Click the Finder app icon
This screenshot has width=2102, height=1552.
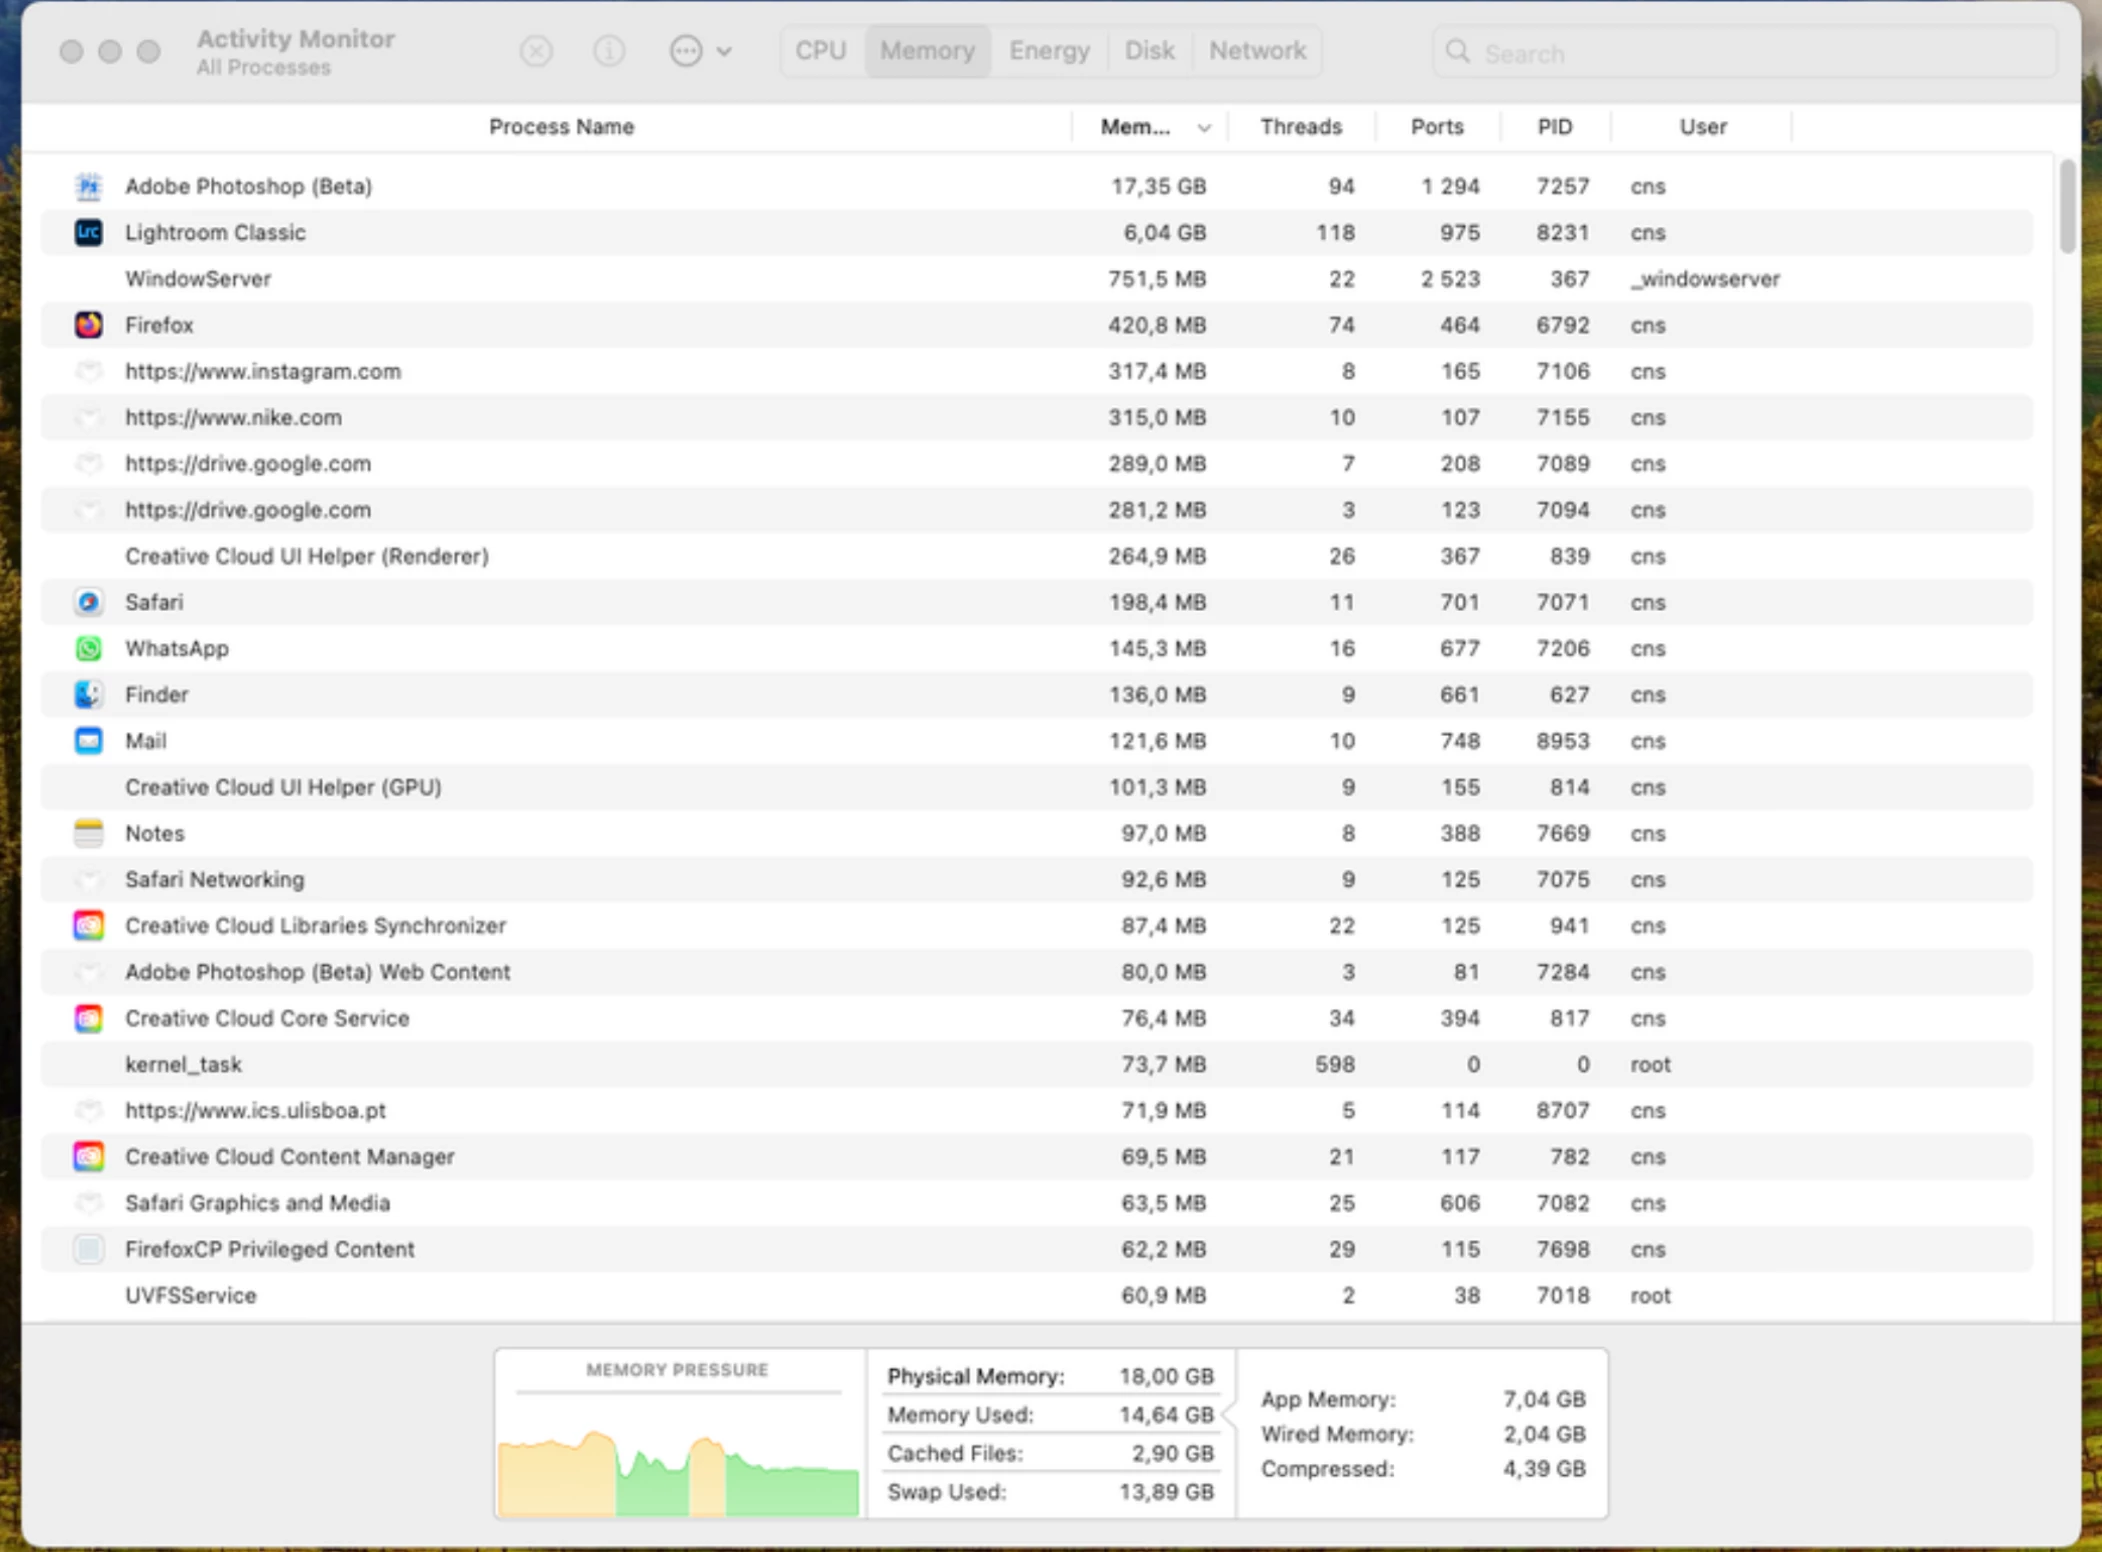[x=89, y=694]
